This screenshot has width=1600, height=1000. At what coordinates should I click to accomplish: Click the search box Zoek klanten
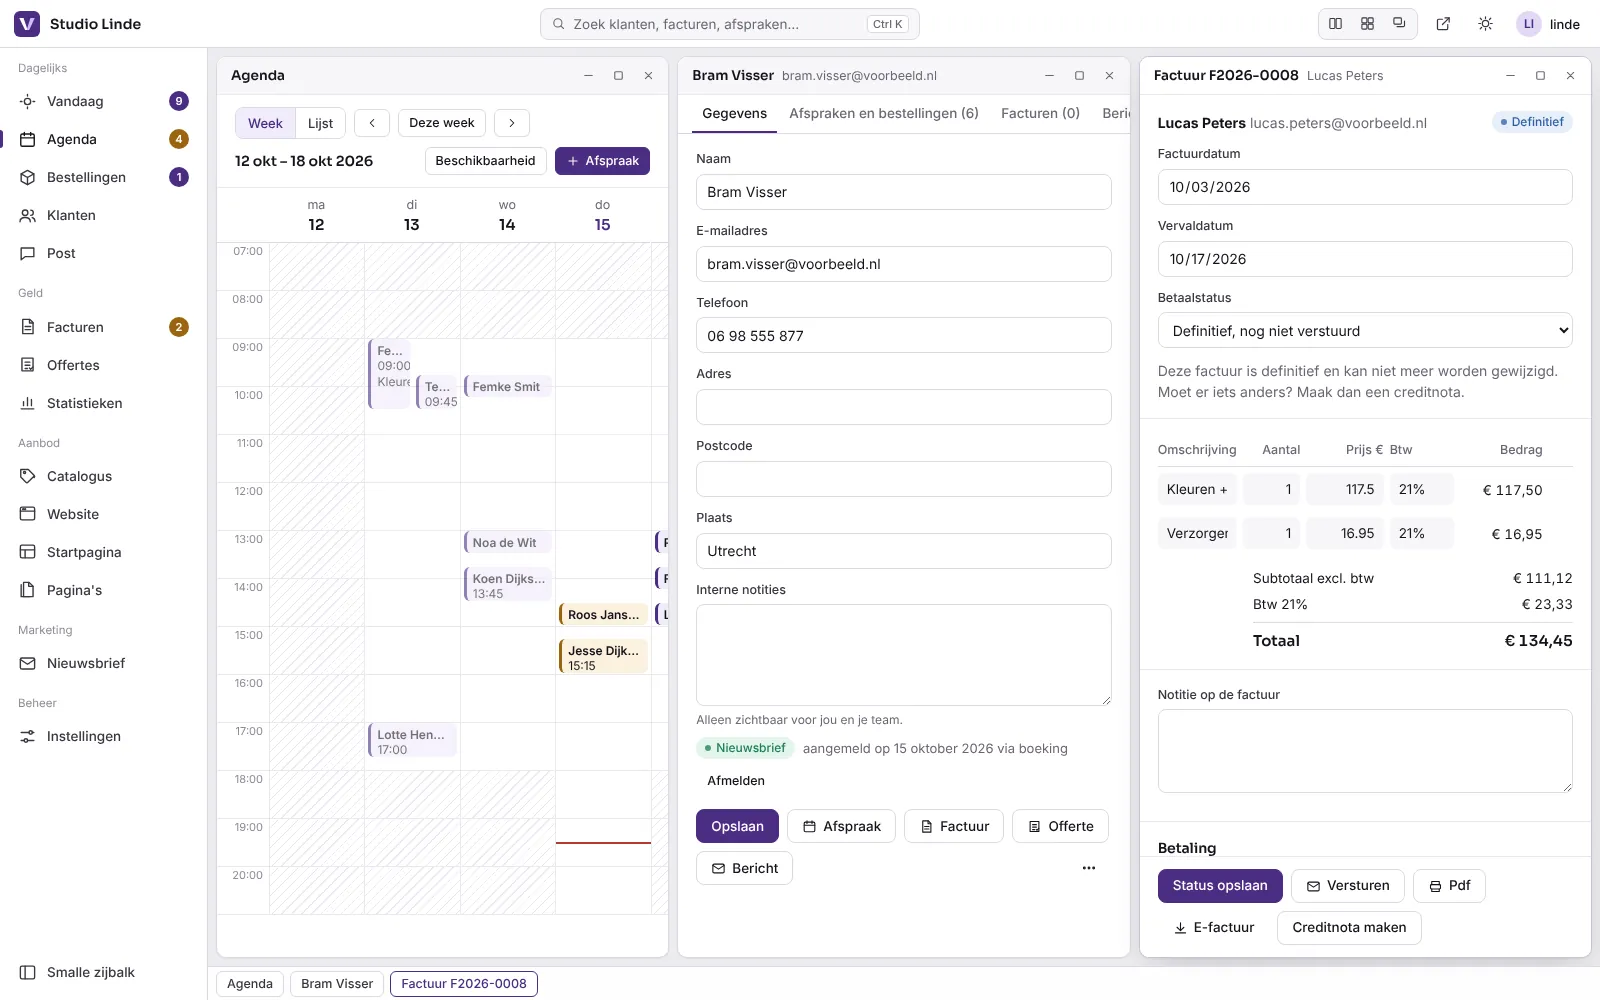730,24
